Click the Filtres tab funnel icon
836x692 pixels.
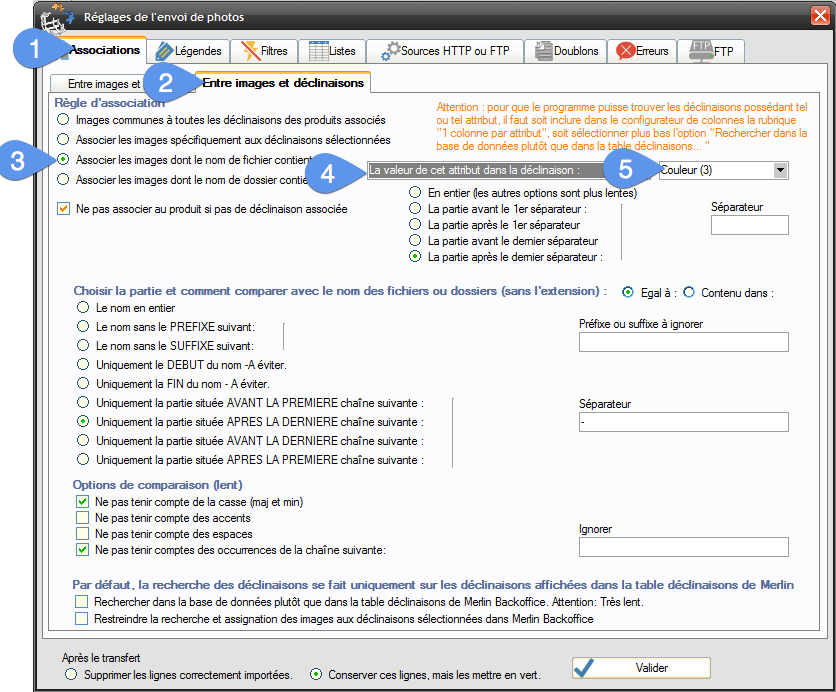point(250,50)
